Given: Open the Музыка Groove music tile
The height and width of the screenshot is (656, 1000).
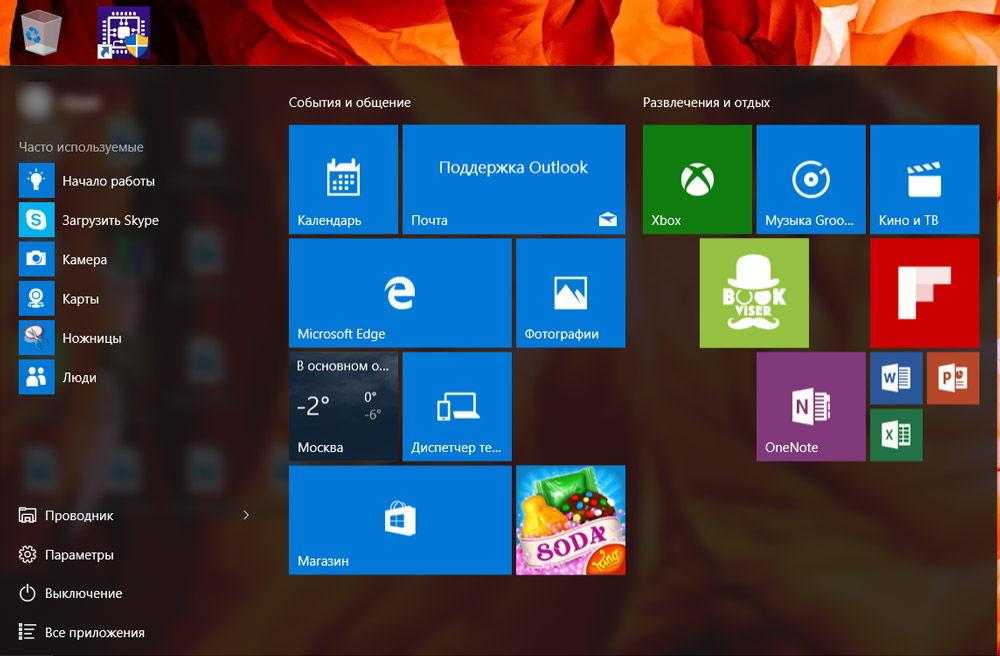Looking at the screenshot, I should click(x=810, y=179).
